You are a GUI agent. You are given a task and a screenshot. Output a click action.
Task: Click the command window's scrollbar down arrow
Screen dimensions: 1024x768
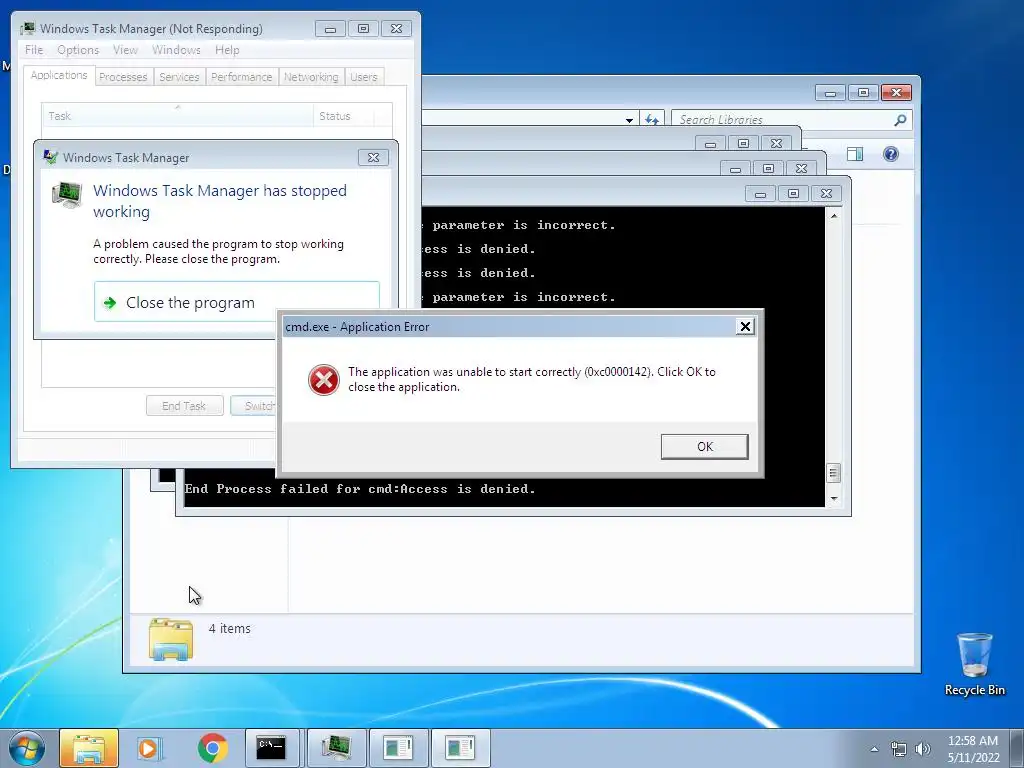point(833,498)
